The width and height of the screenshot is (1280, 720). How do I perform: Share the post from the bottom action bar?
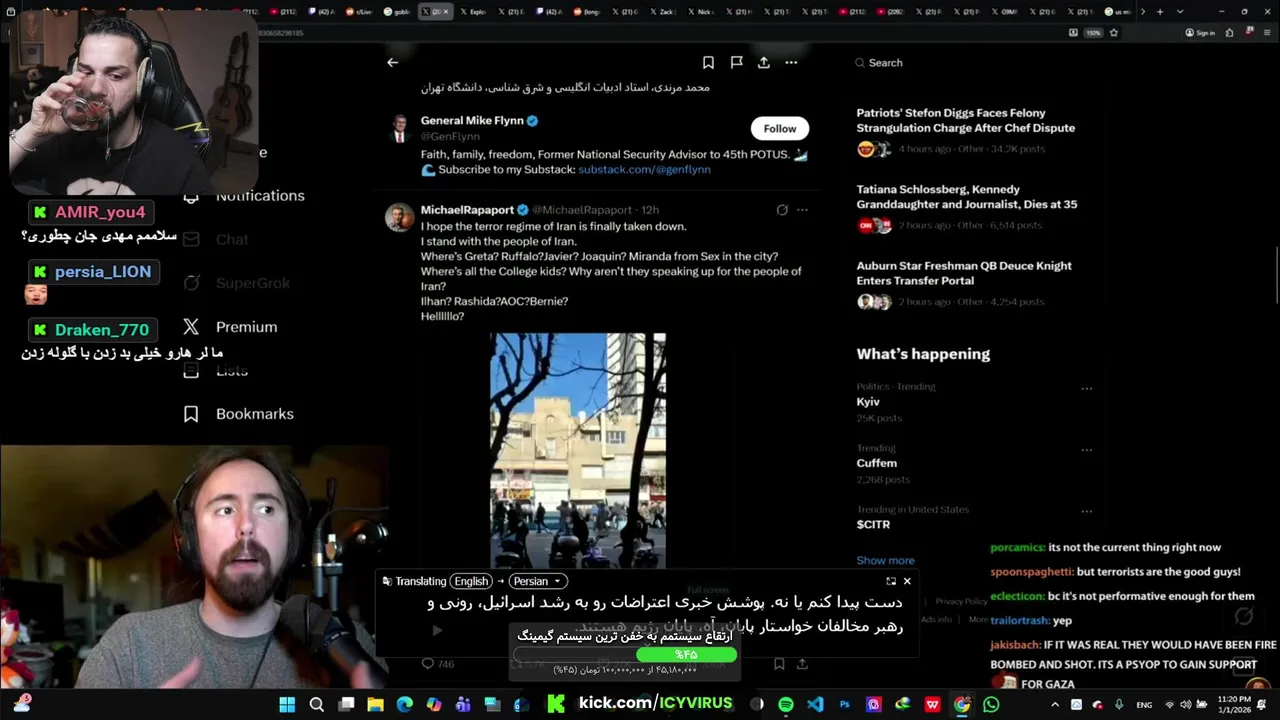(x=802, y=663)
